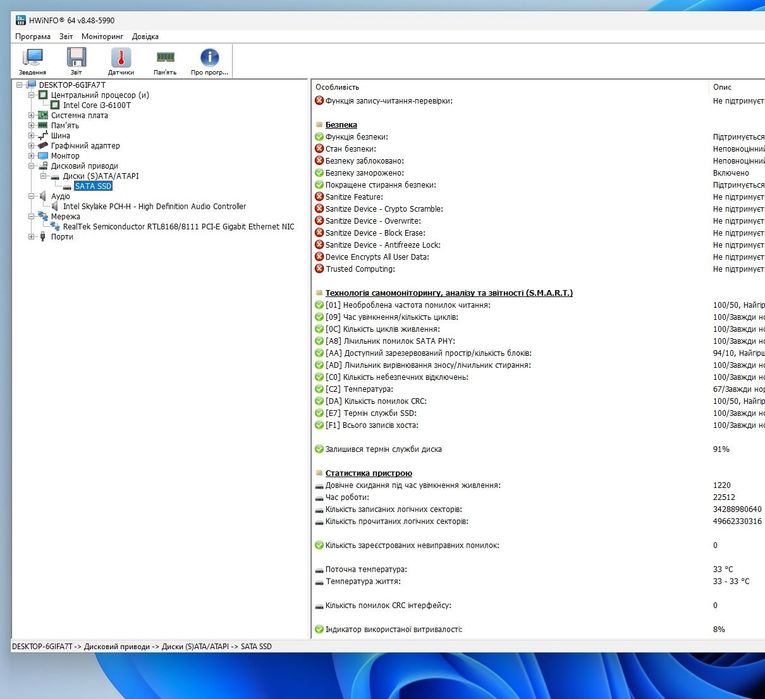Click green check beside Залишився термін служби диска

click(x=319, y=449)
